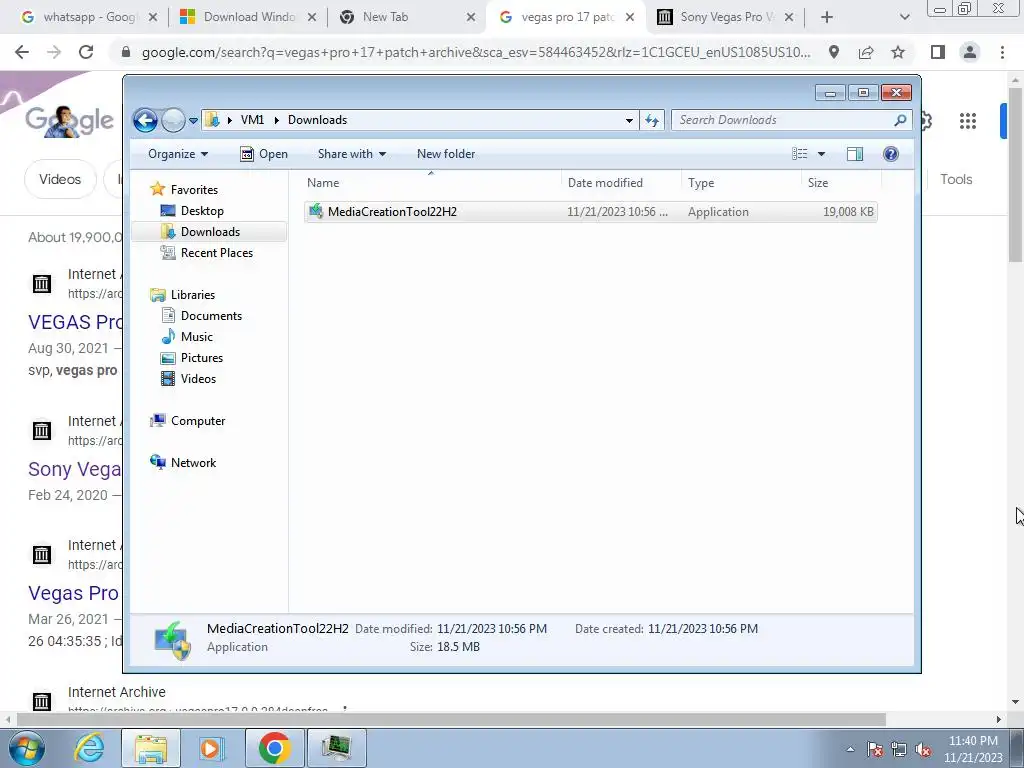
Task: Open Recent Places in the navigation pane
Action: click(x=207, y=253)
